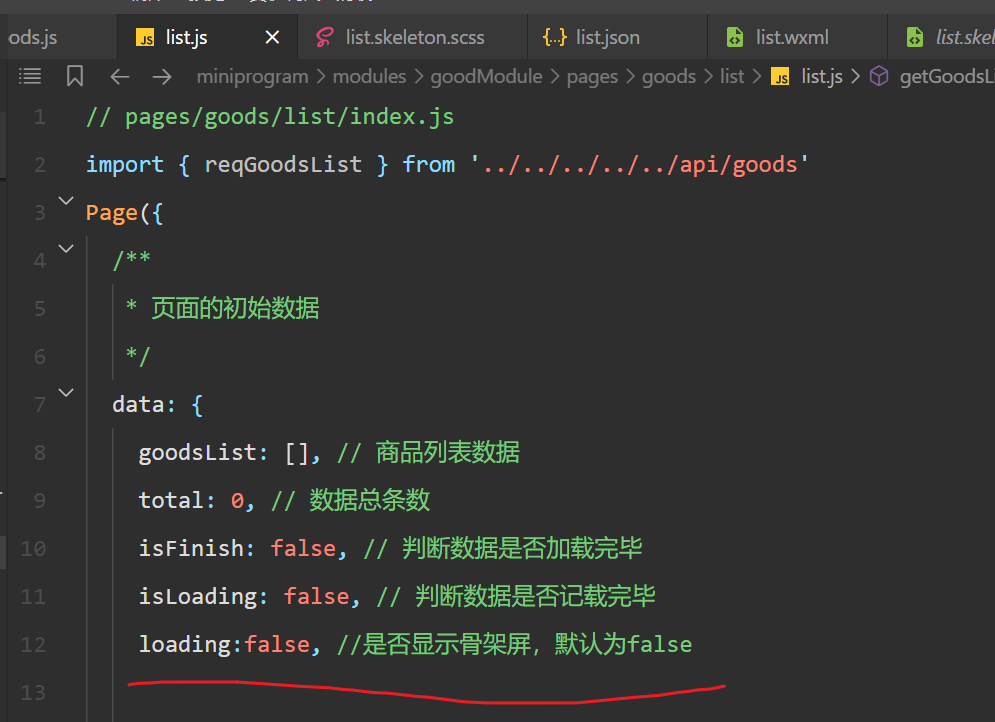Click line number 10 in the gutter
Image resolution: width=995 pixels, height=722 pixels.
coord(33,548)
